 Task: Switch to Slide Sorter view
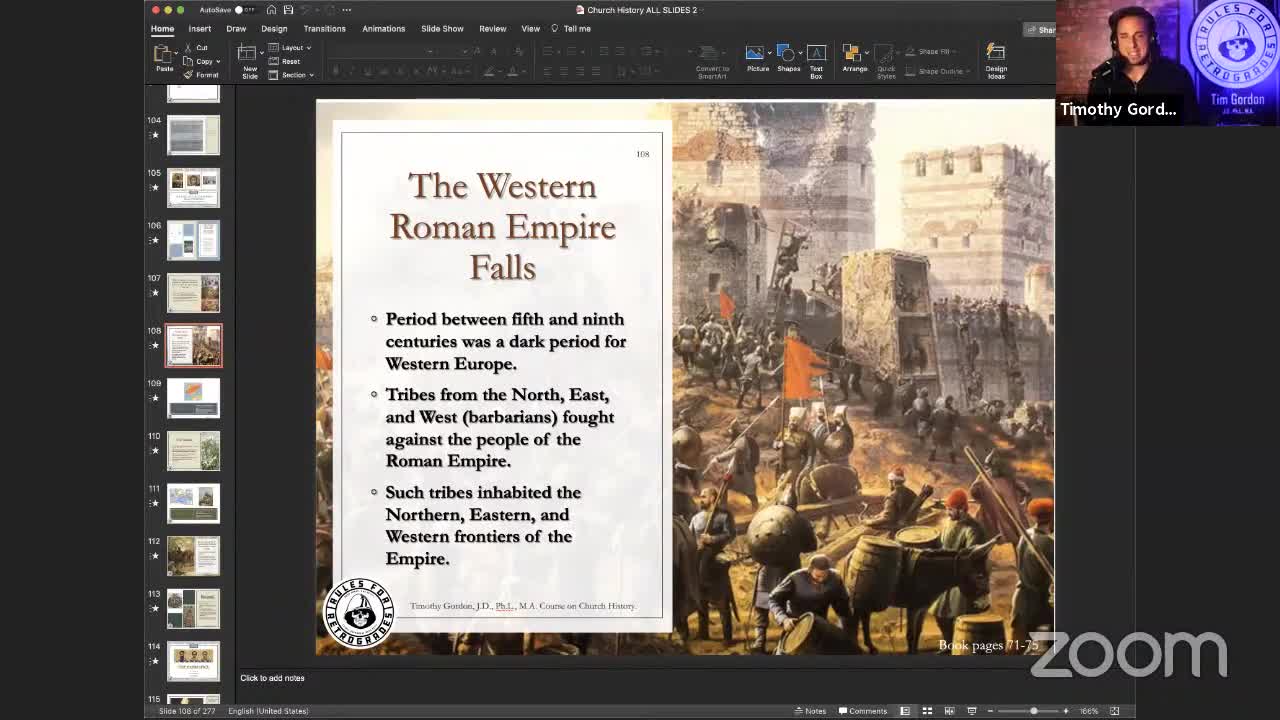point(927,711)
